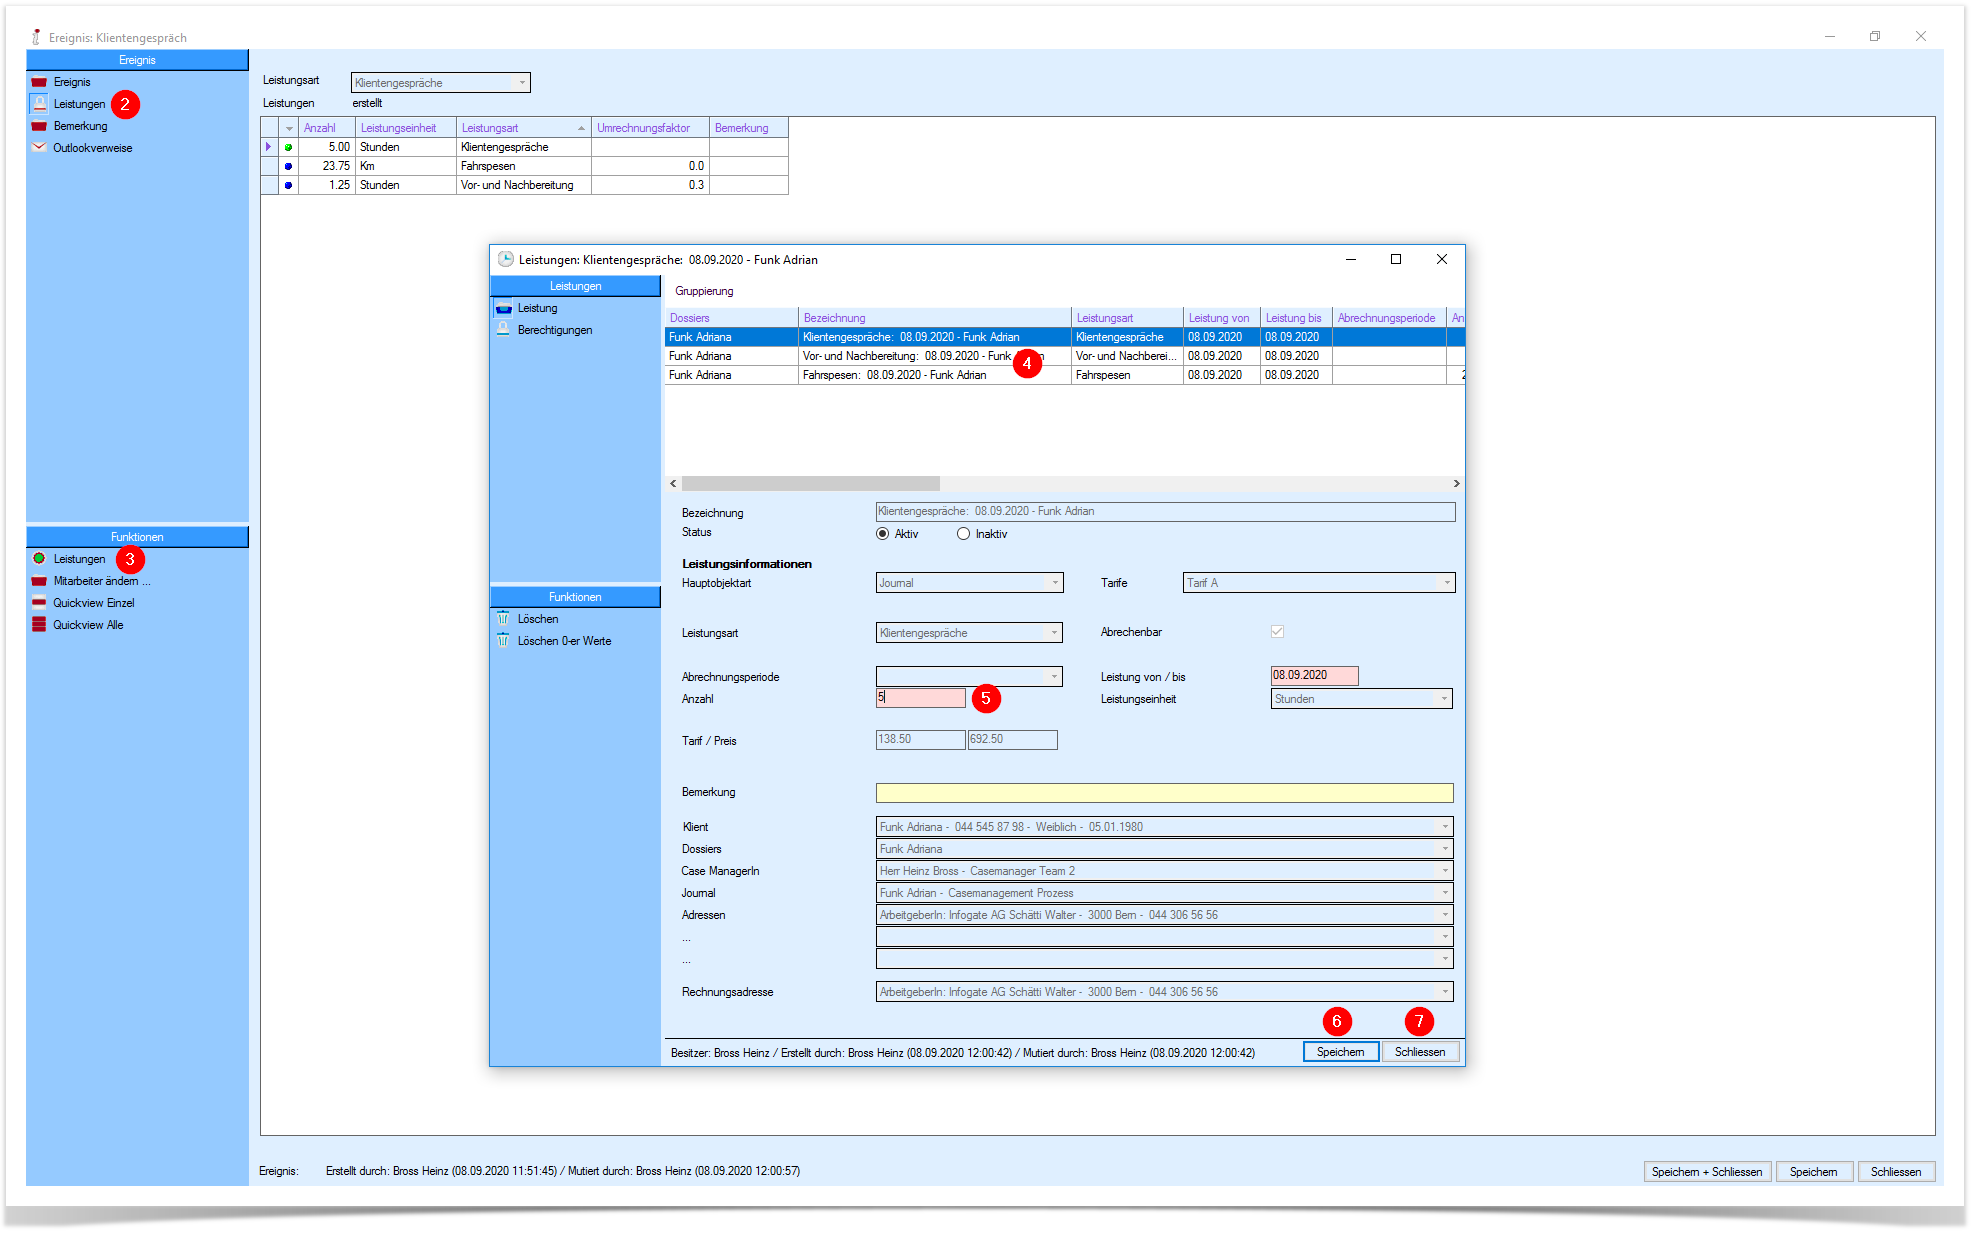The height and width of the screenshot is (1235, 1978).
Task: Open the Bemerkung sidebar entry
Action: tap(80, 126)
